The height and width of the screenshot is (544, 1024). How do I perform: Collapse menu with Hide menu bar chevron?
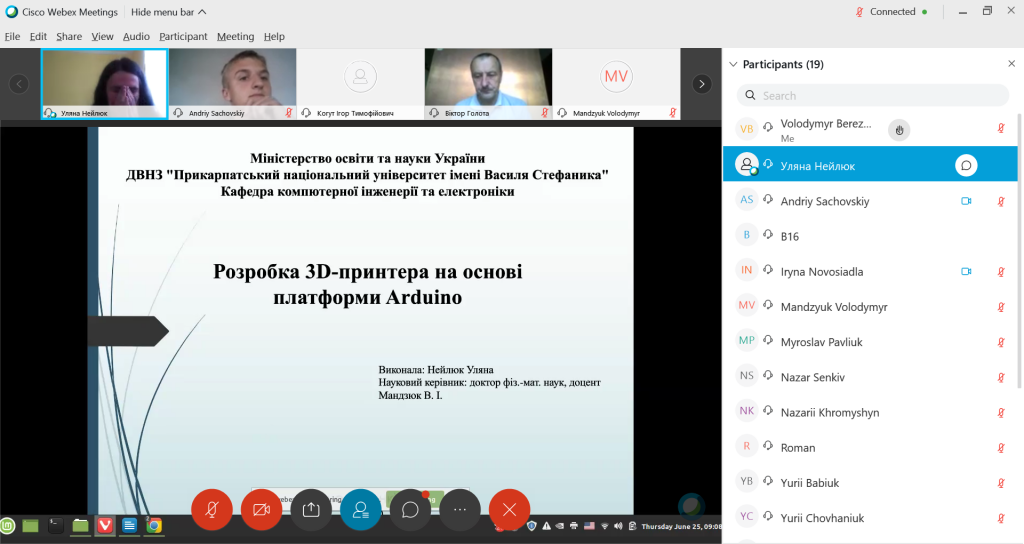click(x=202, y=12)
